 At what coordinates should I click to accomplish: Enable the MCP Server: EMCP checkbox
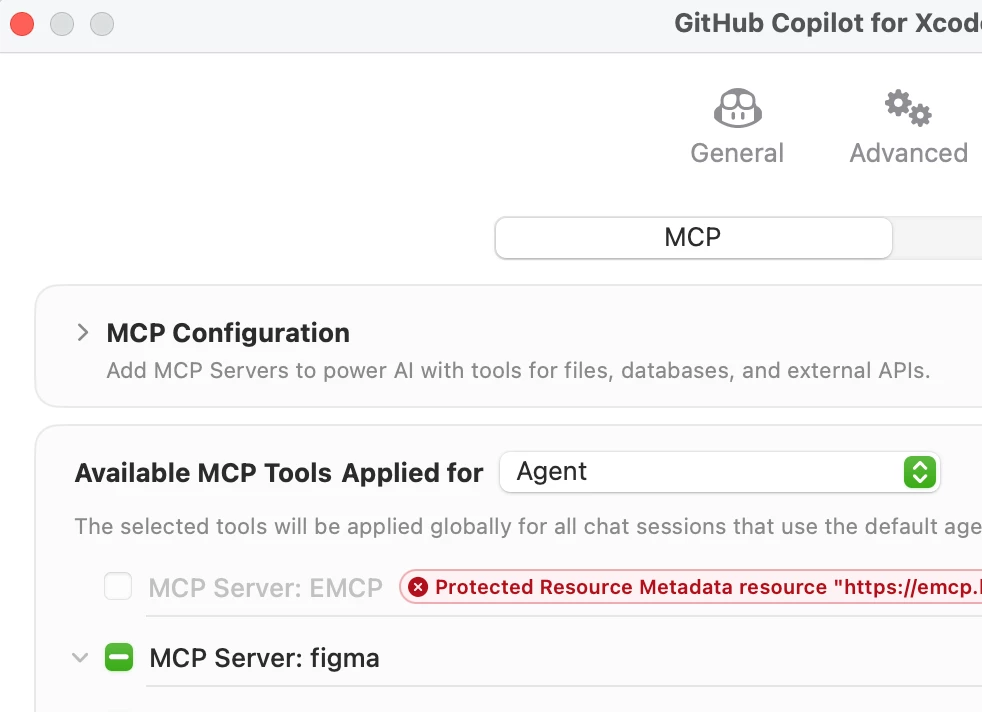(x=118, y=587)
